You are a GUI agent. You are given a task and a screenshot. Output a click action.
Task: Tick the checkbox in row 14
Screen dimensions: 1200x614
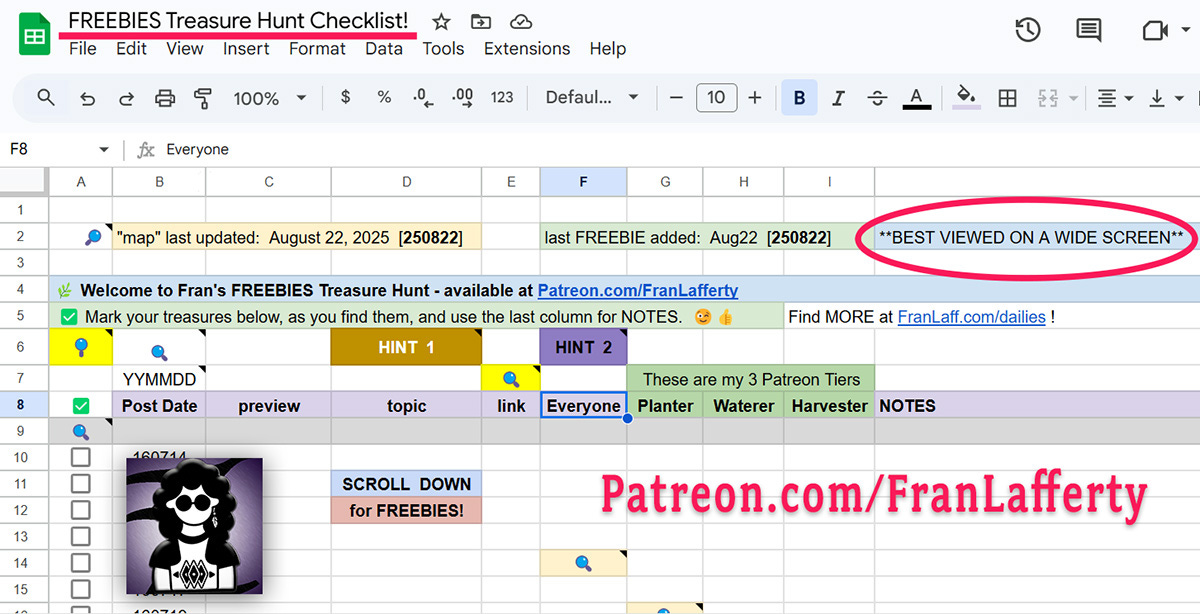[x=81, y=563]
